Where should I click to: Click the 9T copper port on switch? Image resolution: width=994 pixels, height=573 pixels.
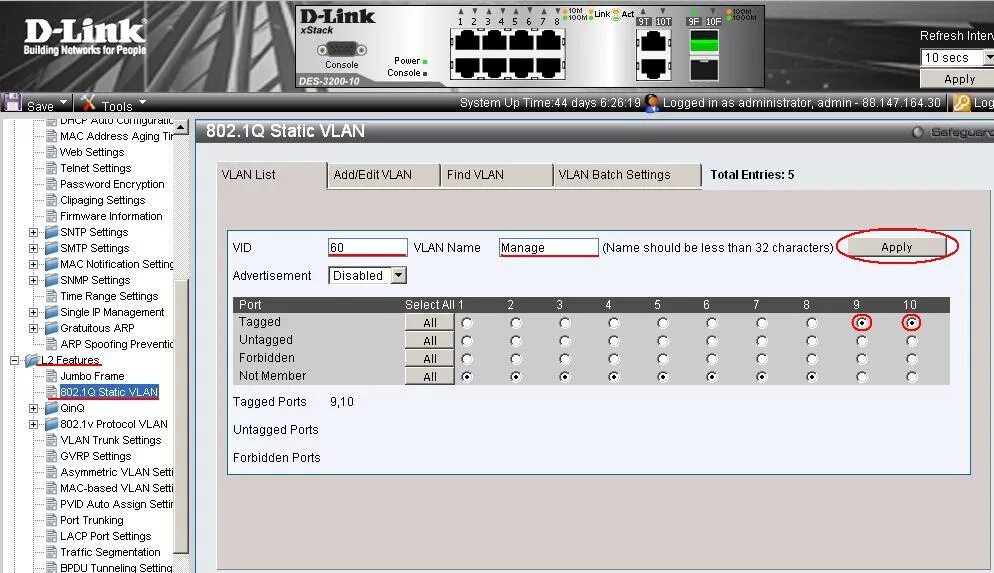point(654,43)
